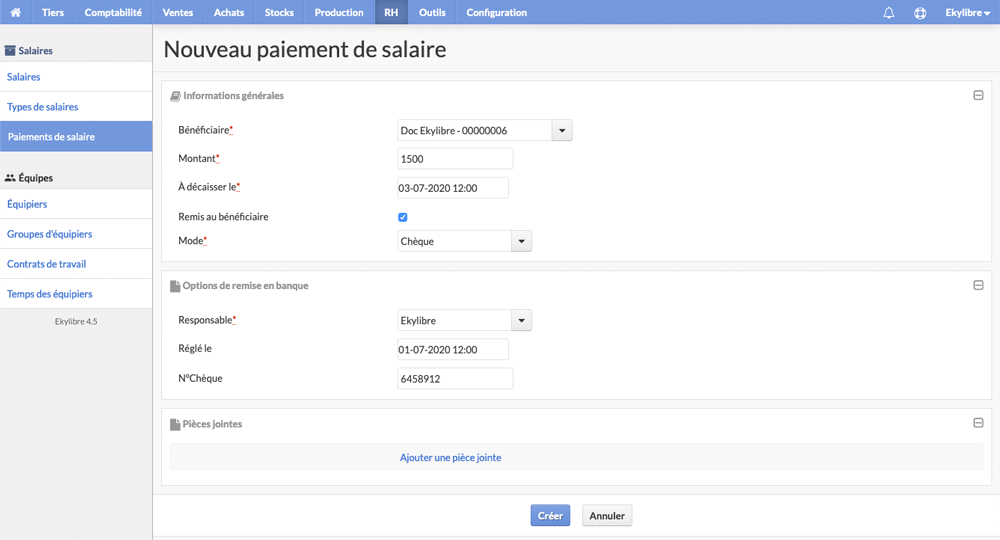Screen dimensions: 1000x540
Task: Click the Options de remise en banque icon
Action: [x=175, y=286]
